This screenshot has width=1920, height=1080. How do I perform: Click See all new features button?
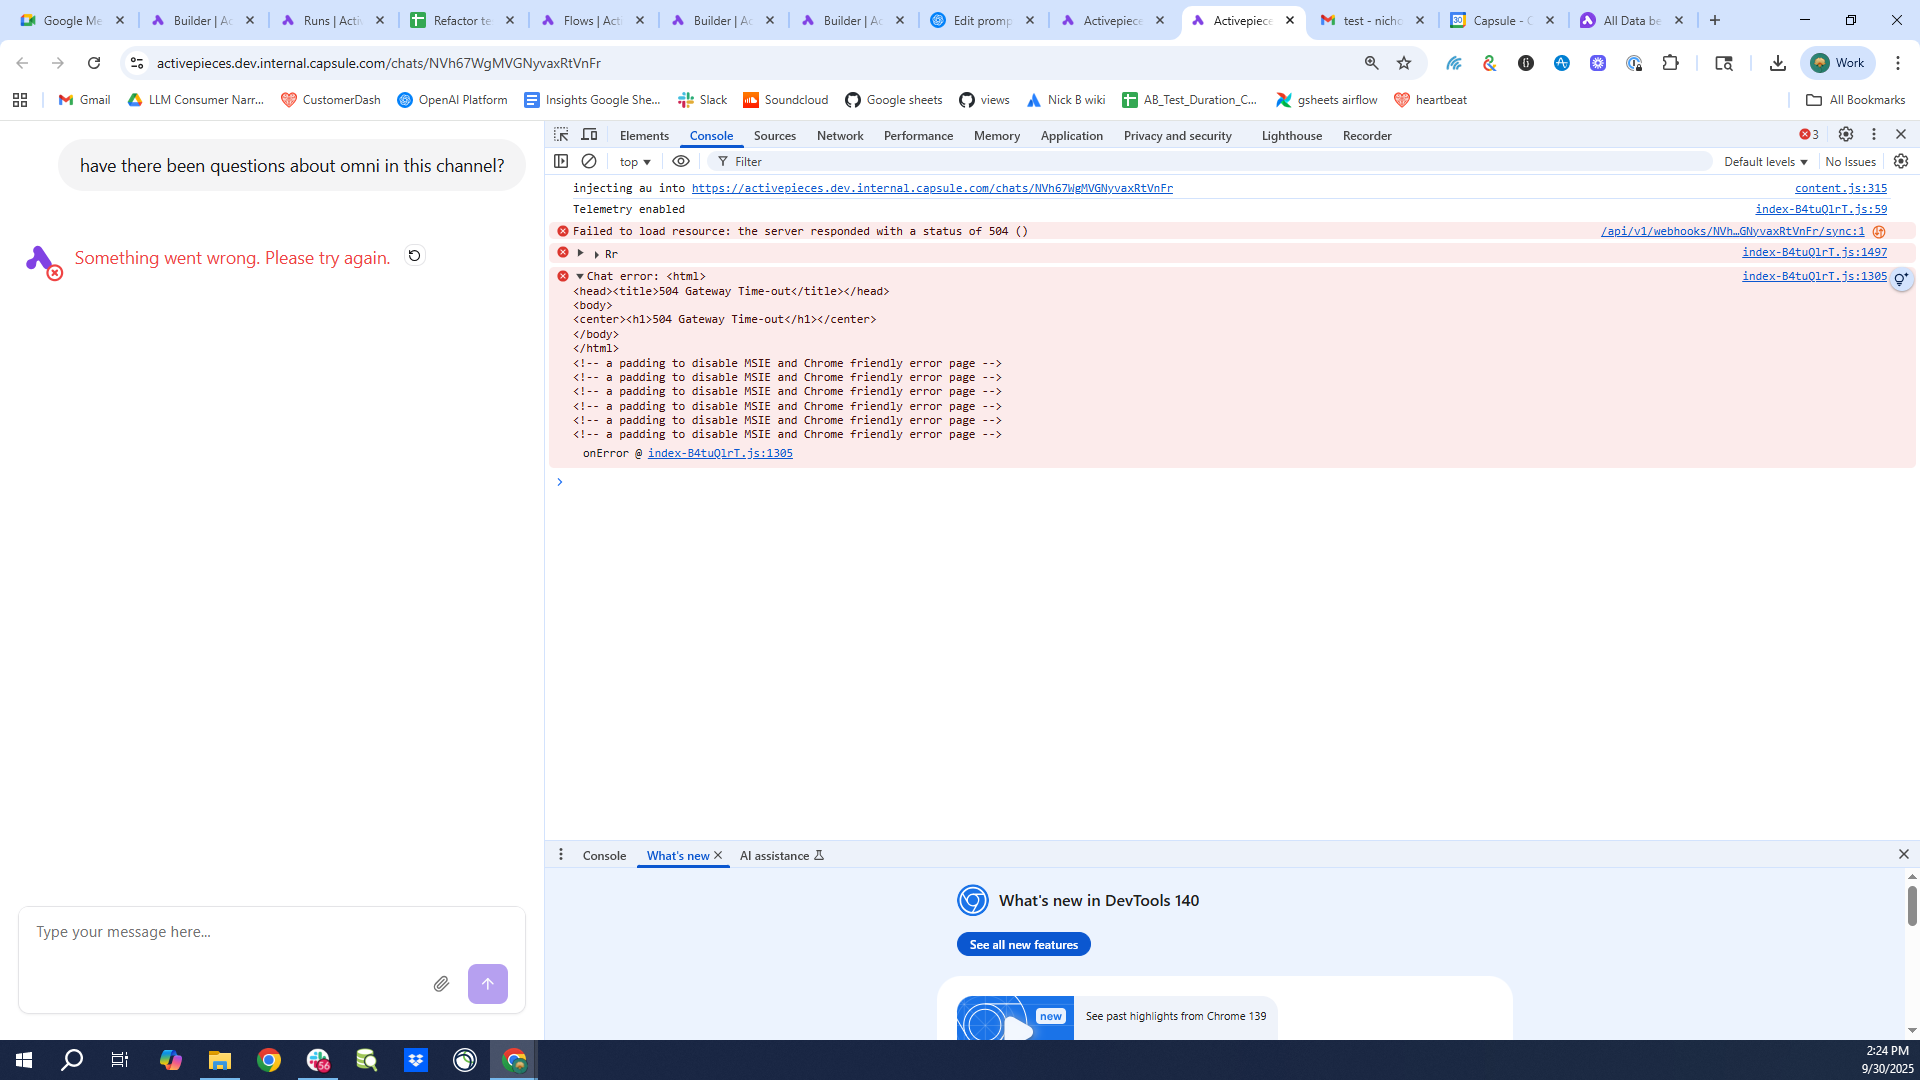pos(1023,945)
